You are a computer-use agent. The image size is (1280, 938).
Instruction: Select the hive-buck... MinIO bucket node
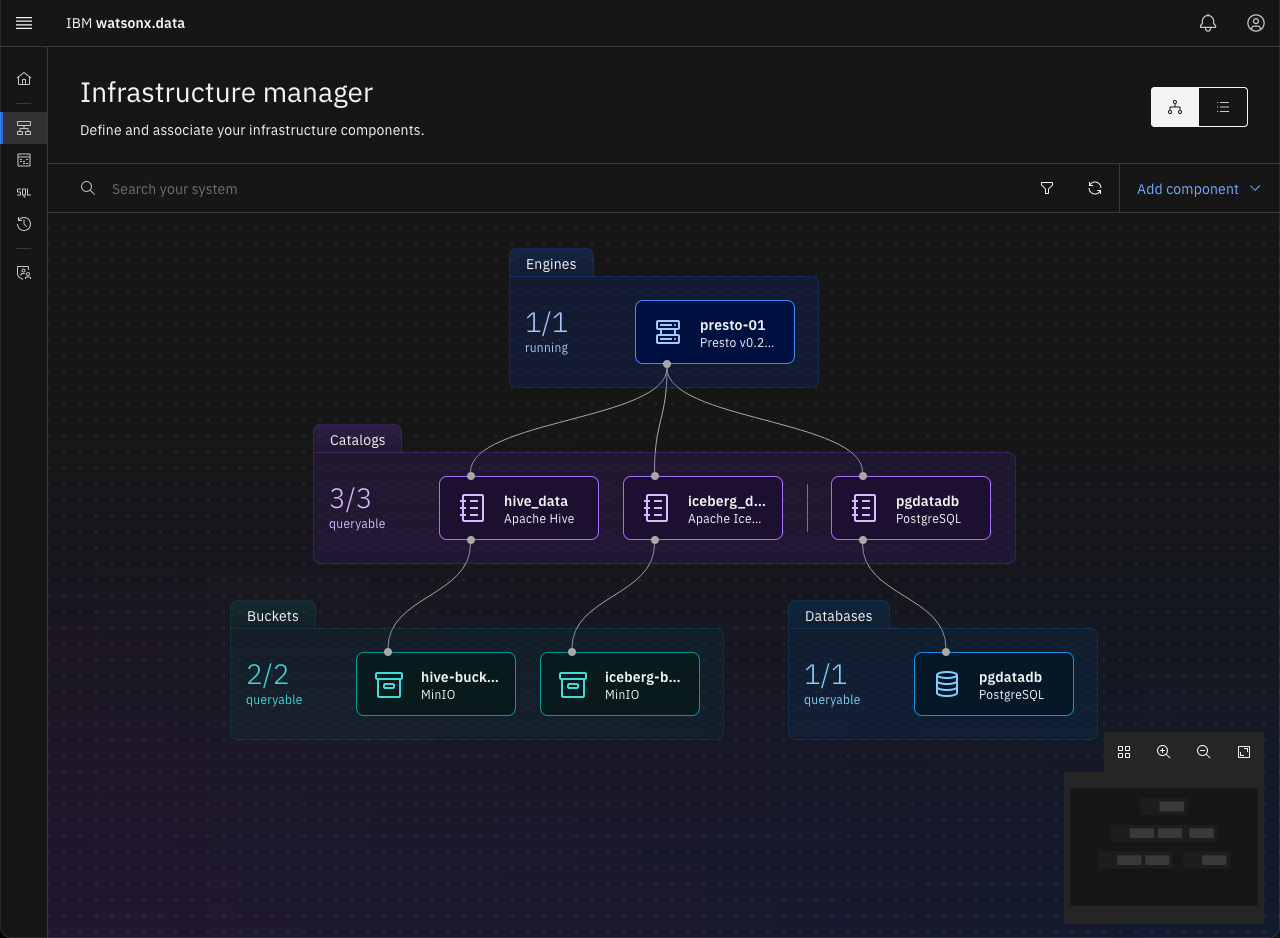[436, 684]
